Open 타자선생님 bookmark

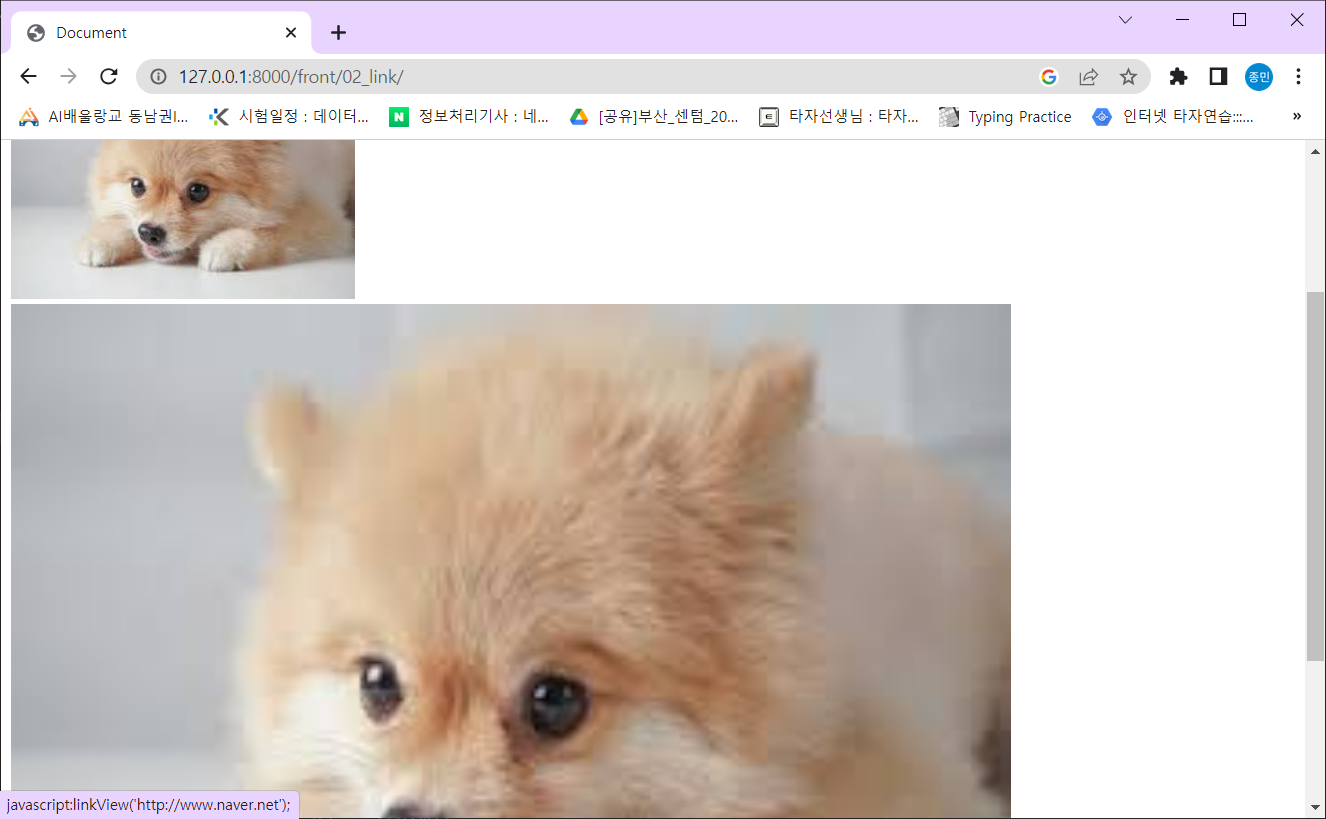point(838,117)
